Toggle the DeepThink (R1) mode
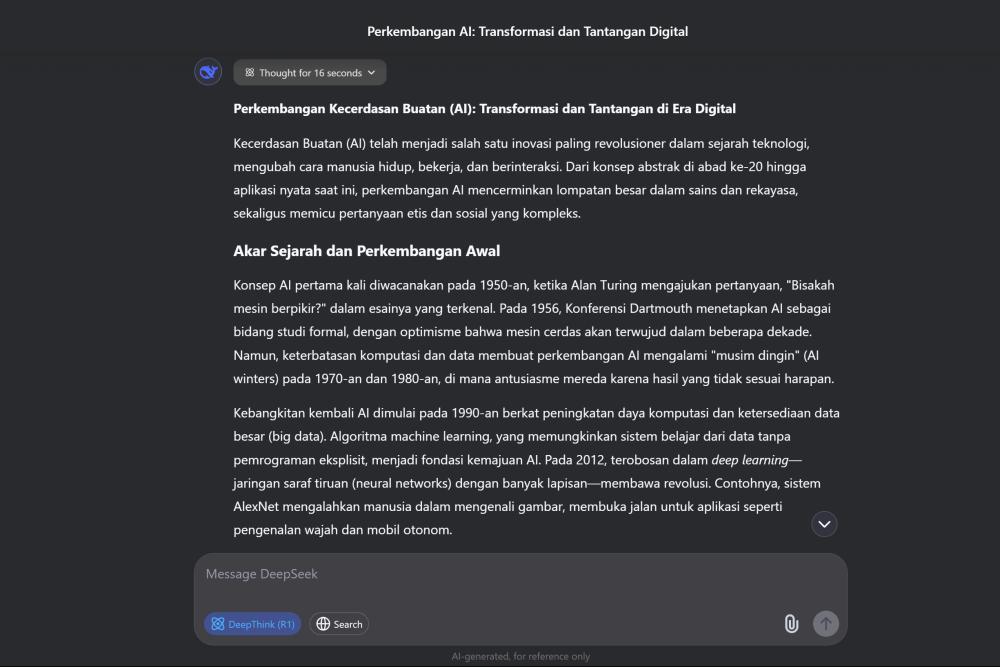1000x667 pixels. pos(253,624)
